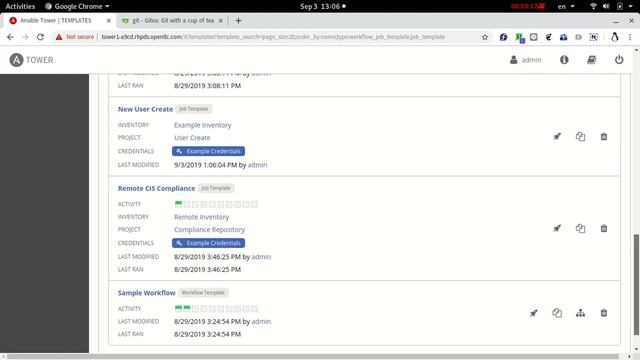Screen dimensions: 640x360
Task: Copy the New User Create template
Action: 580,136
